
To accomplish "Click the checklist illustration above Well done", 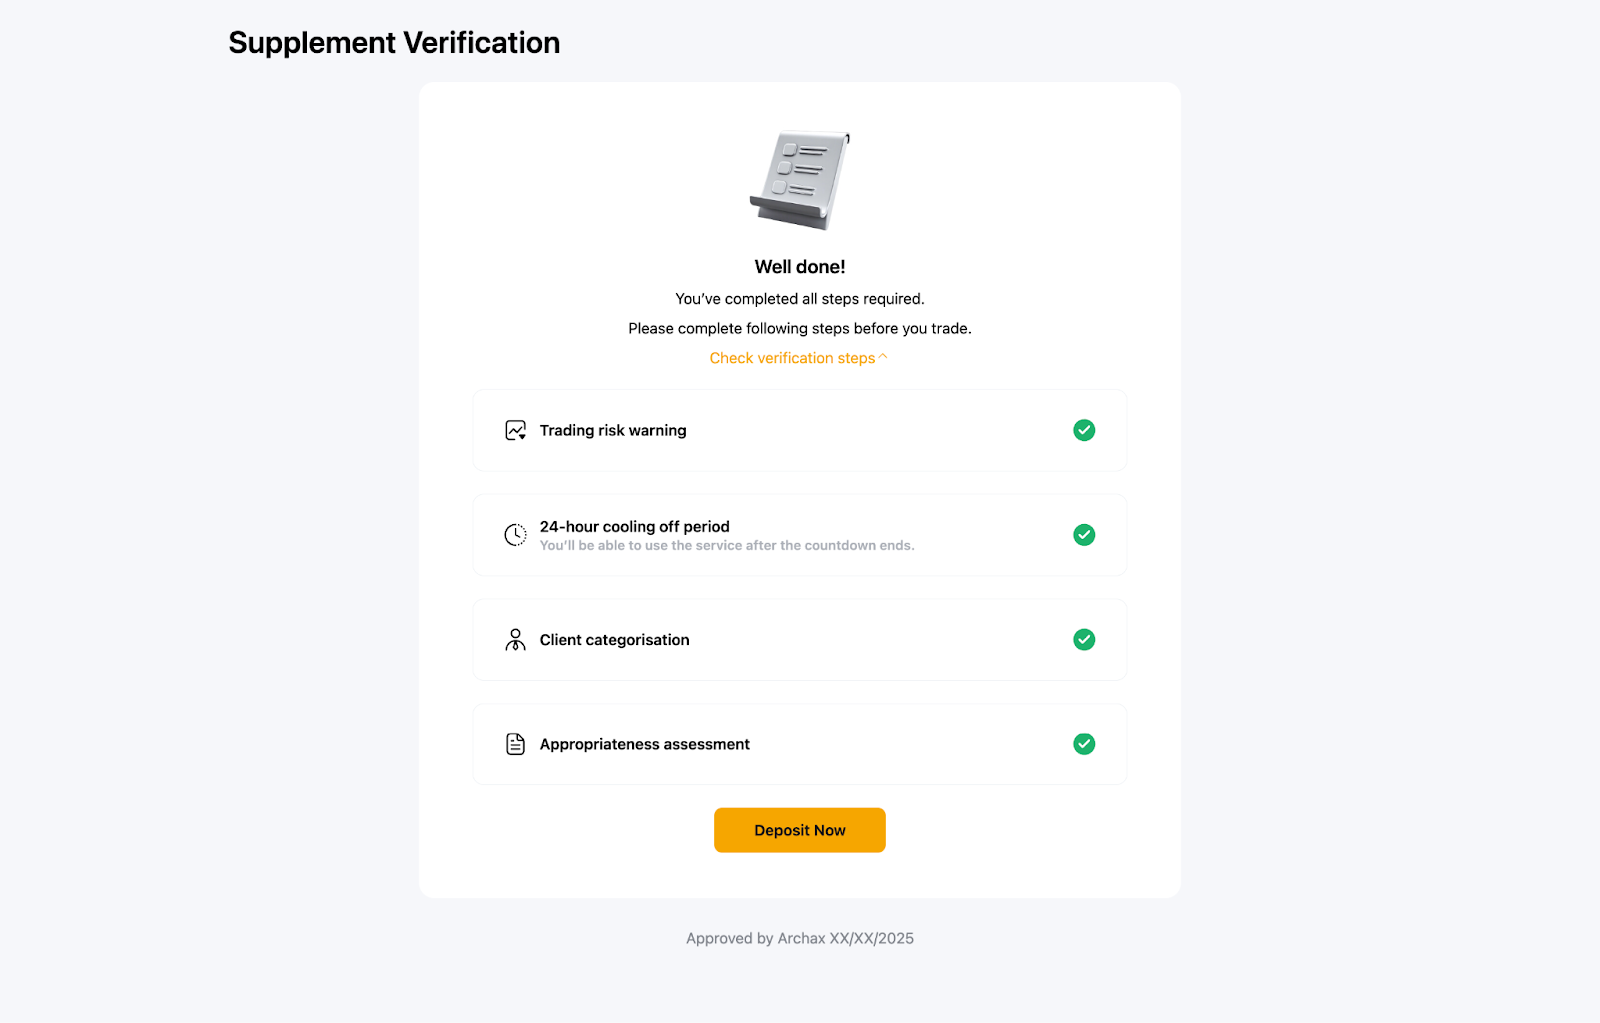I will (x=800, y=181).
